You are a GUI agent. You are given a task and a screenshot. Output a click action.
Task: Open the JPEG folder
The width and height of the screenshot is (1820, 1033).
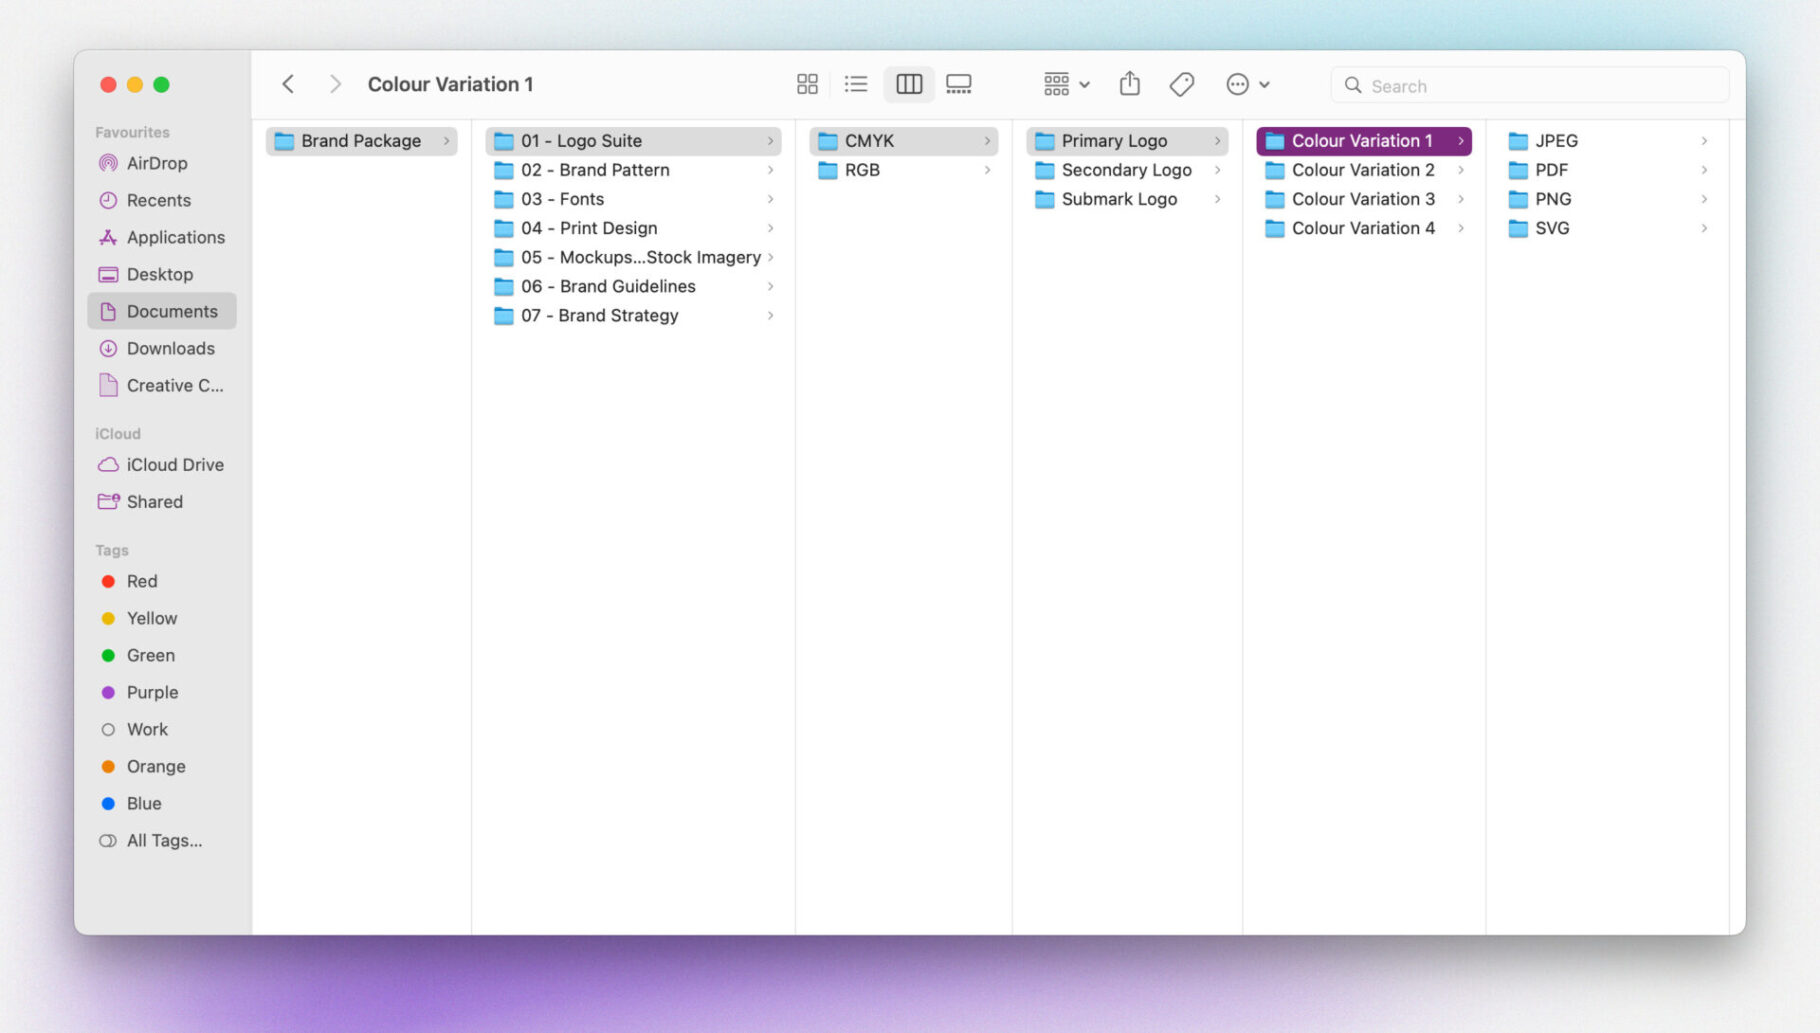[x=1608, y=141]
